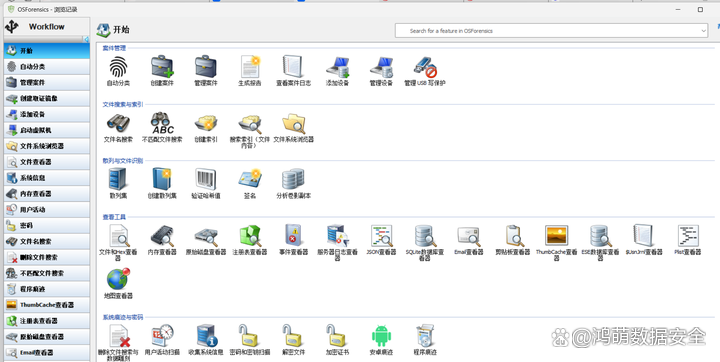The width and height of the screenshot is (720, 362).
Task: Open the SQLite数据库查看器 icon
Action: pyautogui.click(x=425, y=236)
